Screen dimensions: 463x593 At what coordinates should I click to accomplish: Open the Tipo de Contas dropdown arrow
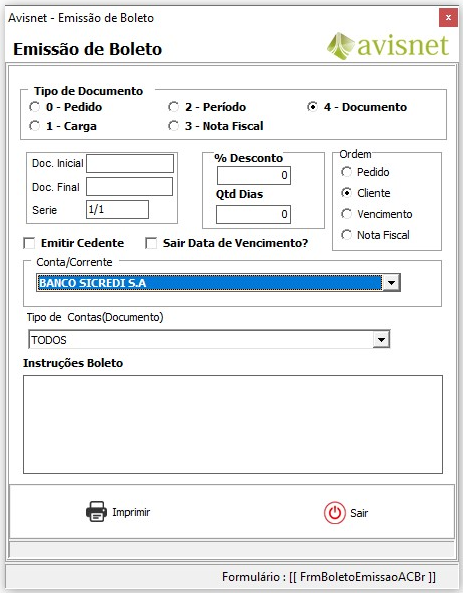[381, 340]
